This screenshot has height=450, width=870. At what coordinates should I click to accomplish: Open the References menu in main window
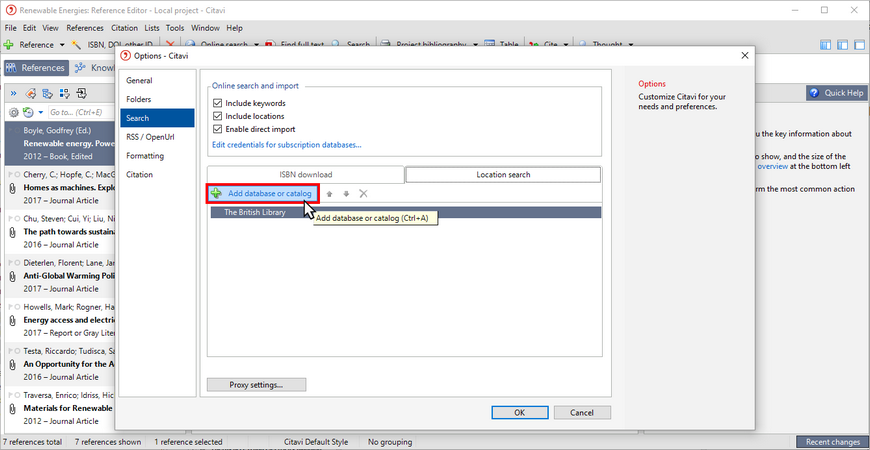click(x=85, y=28)
